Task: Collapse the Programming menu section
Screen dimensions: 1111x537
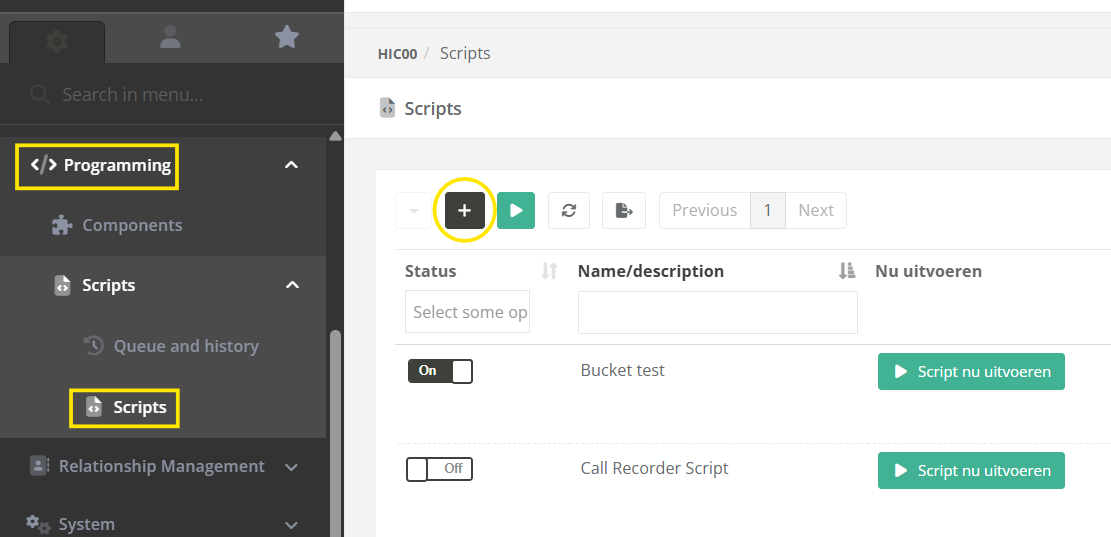Action: pyautogui.click(x=291, y=165)
